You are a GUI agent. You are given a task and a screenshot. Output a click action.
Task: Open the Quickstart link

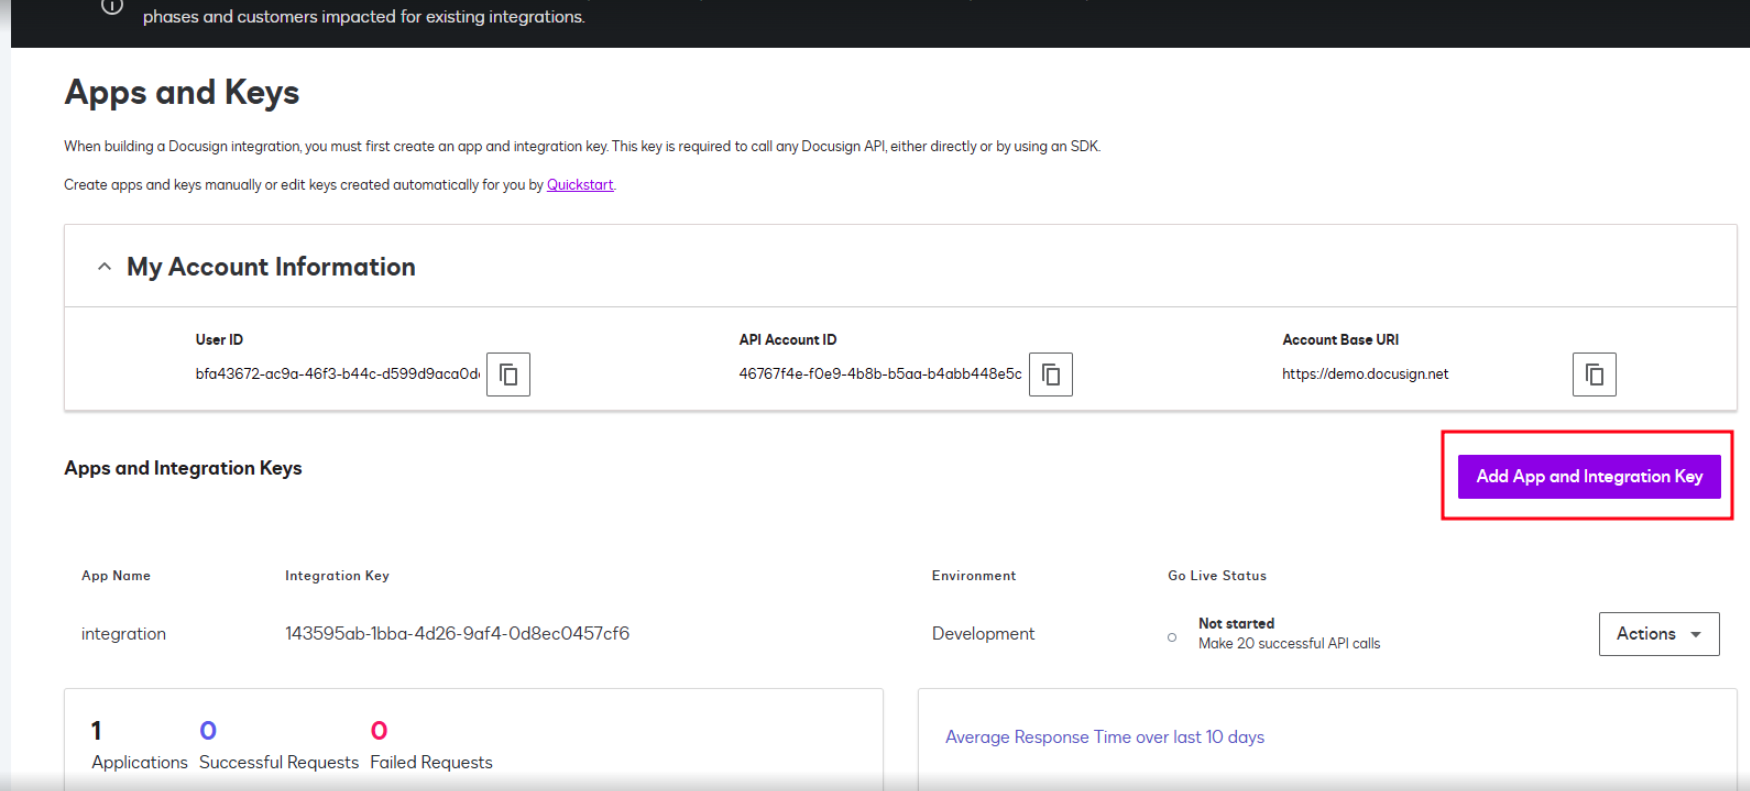tap(580, 185)
